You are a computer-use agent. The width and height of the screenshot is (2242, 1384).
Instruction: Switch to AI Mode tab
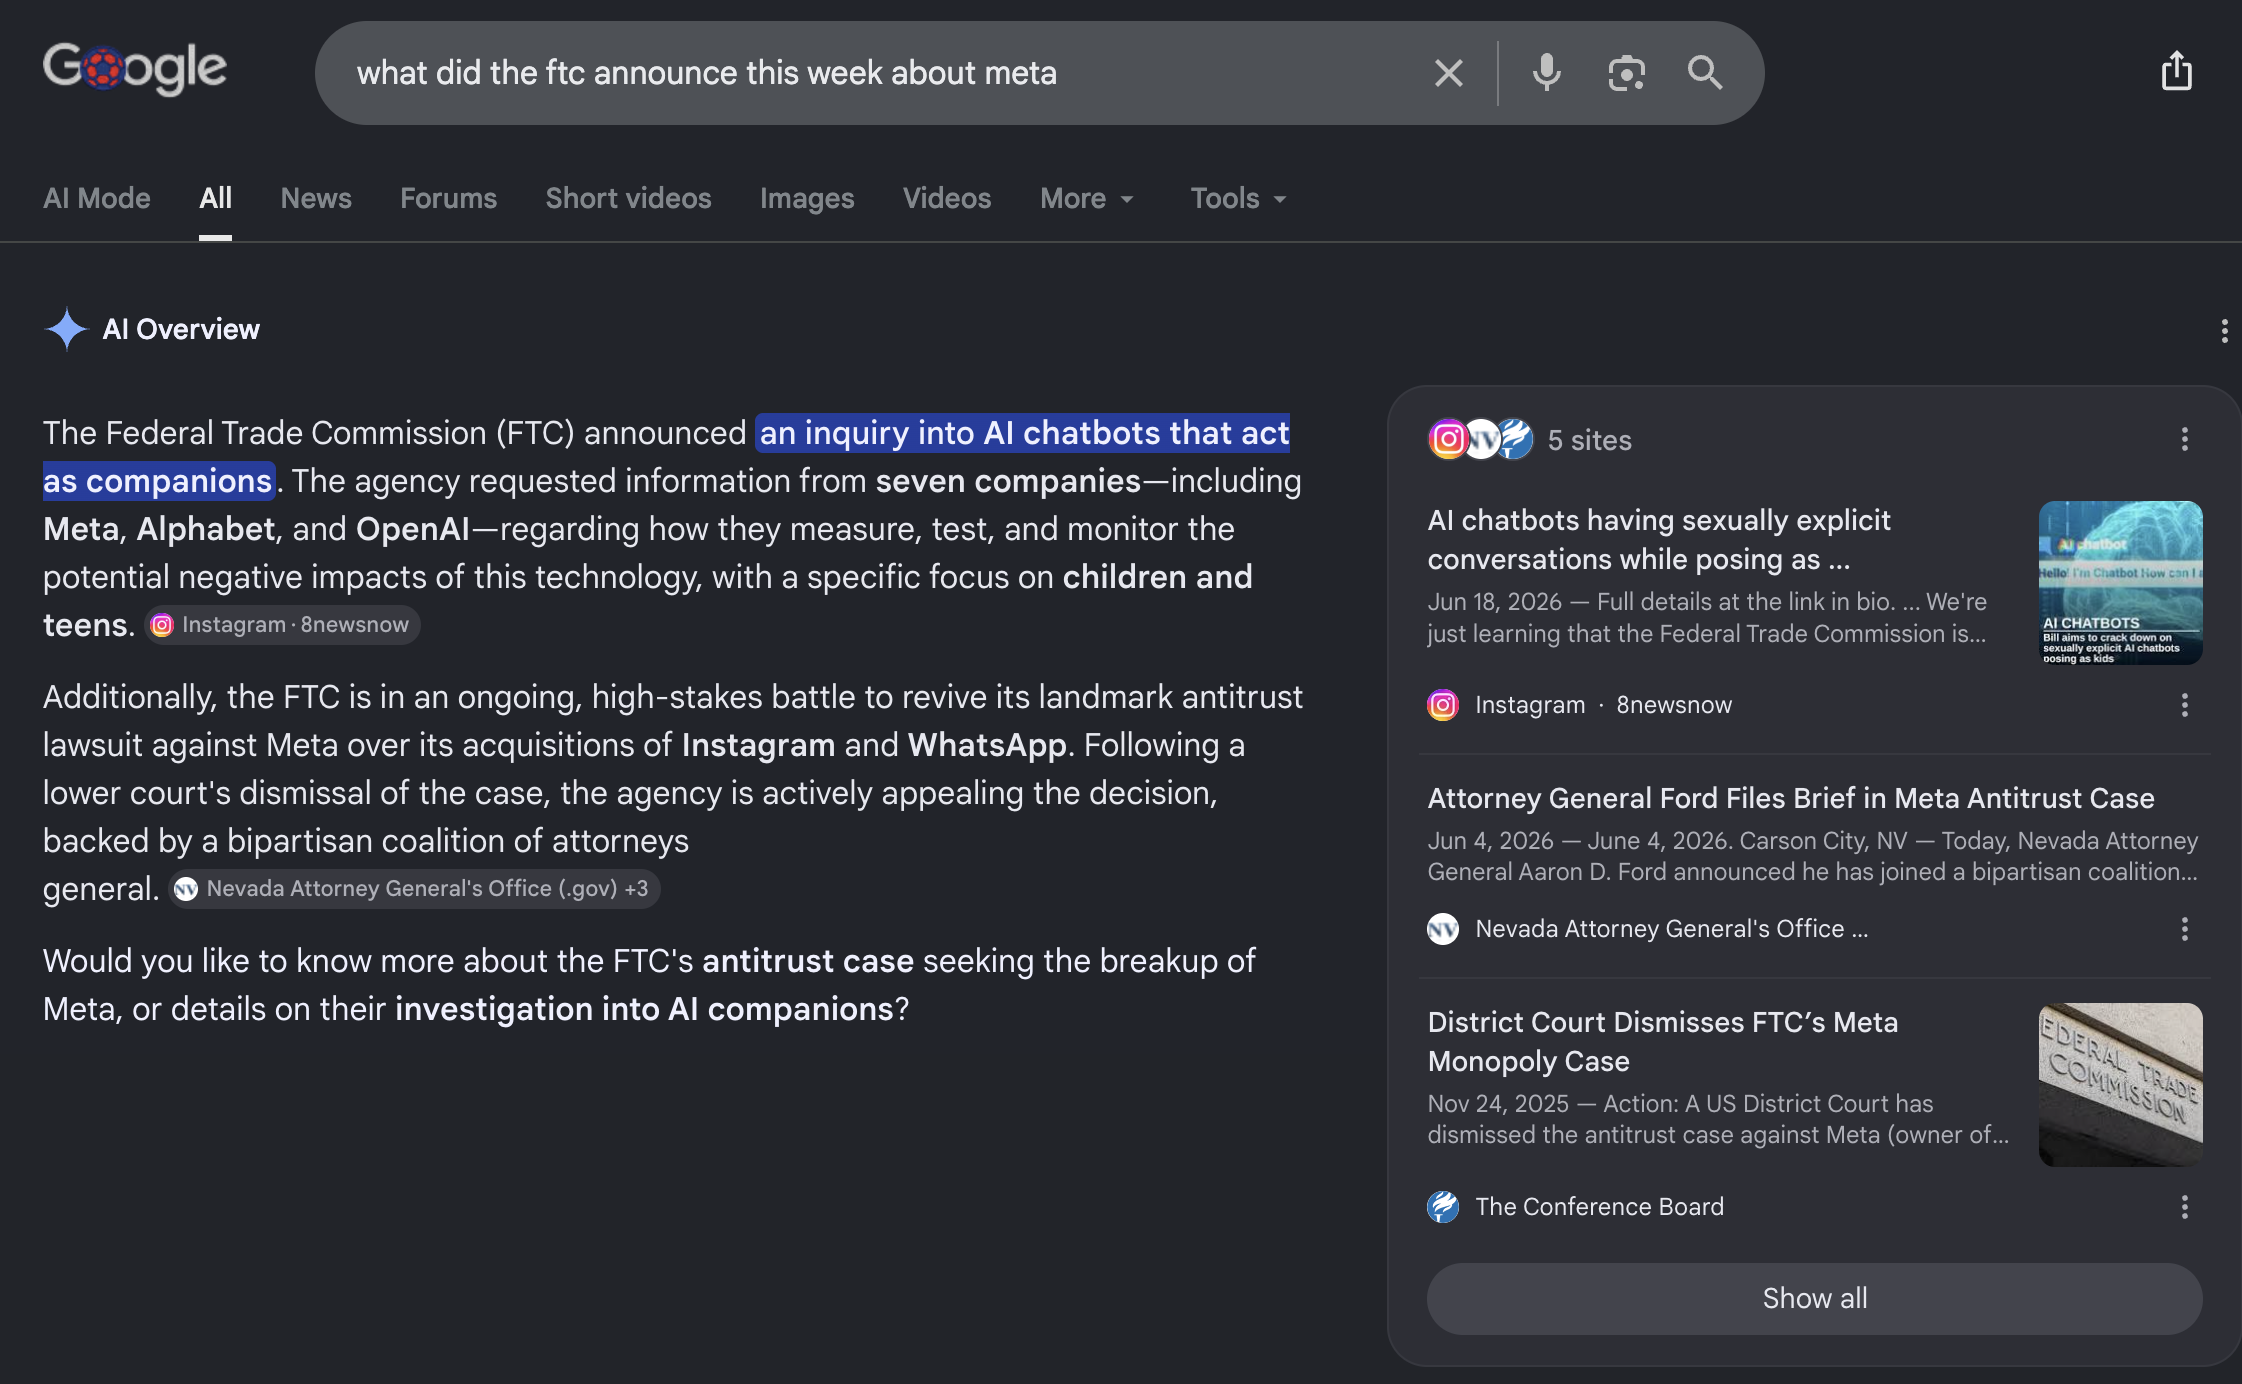click(97, 198)
